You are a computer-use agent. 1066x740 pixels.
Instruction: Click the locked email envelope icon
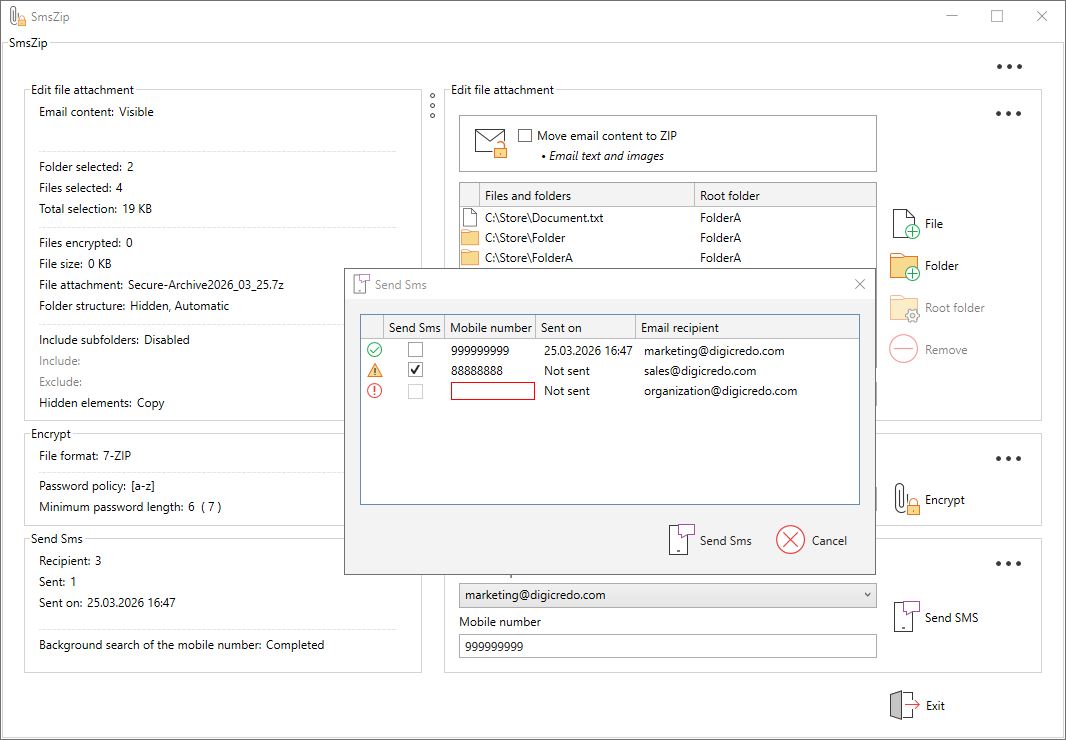pos(490,143)
